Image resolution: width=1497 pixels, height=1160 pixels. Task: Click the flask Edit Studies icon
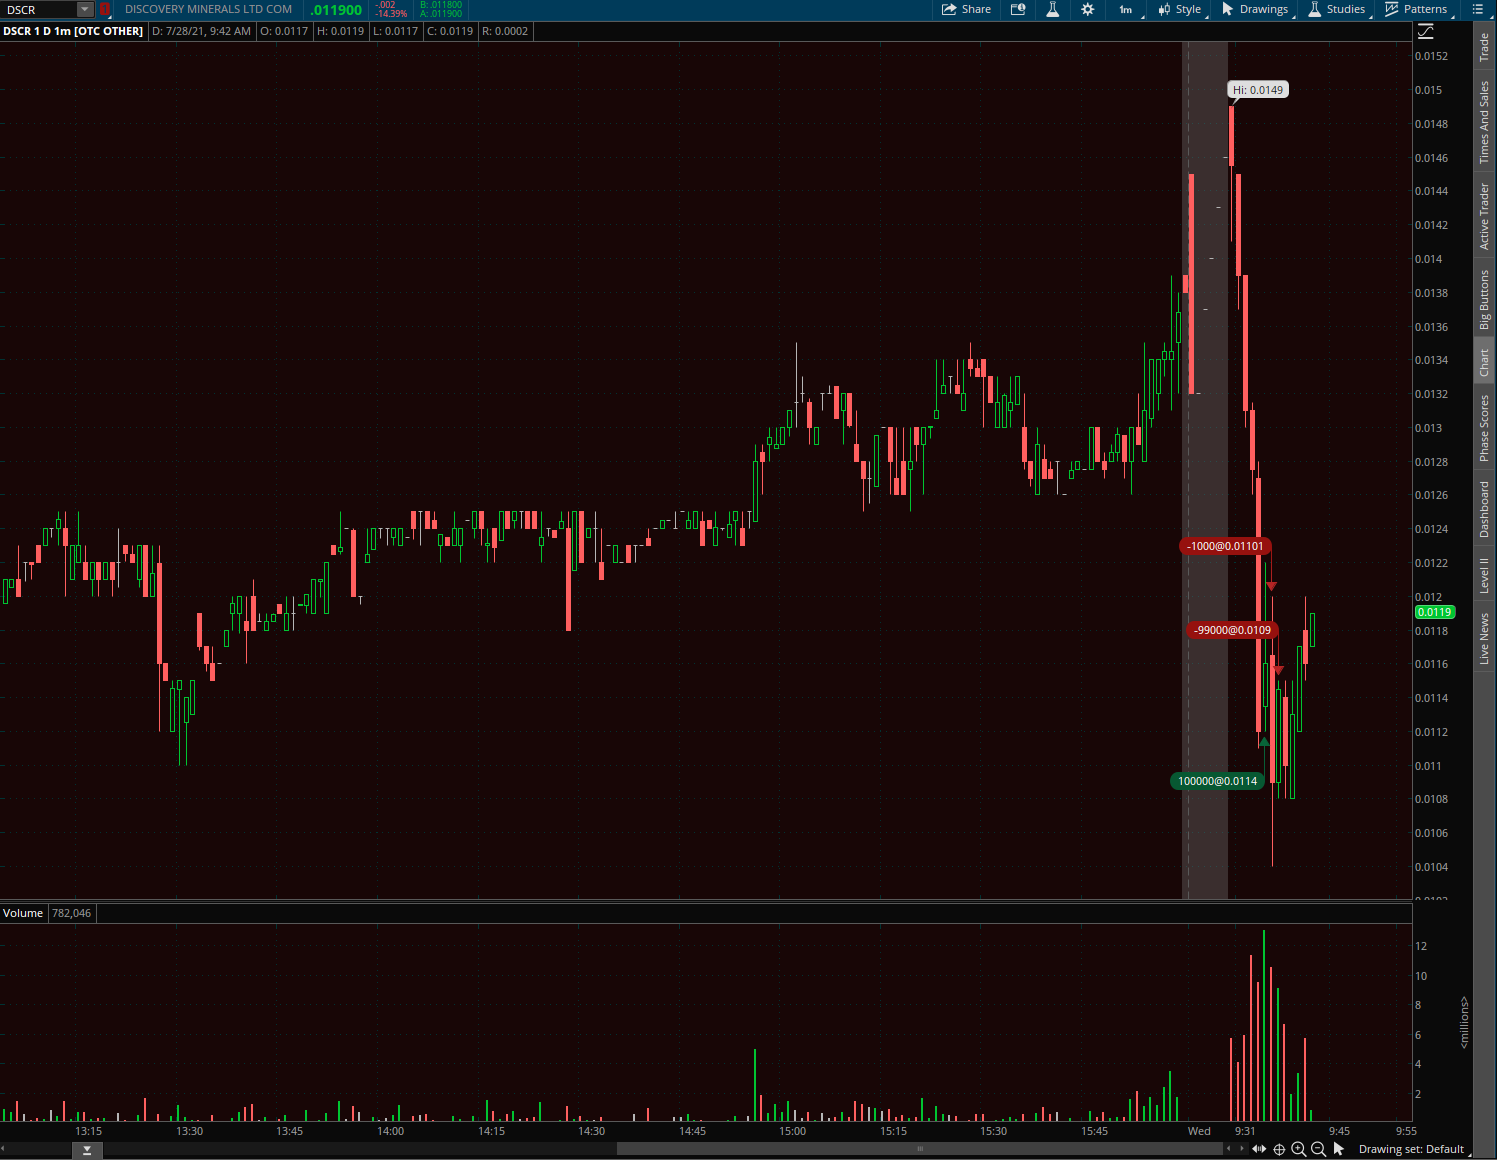(x=1052, y=10)
